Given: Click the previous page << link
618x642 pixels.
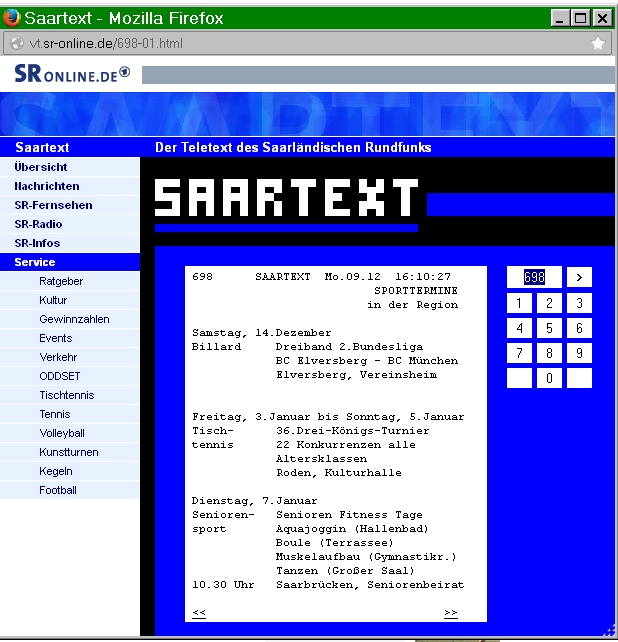Looking at the screenshot, I should point(199,612).
